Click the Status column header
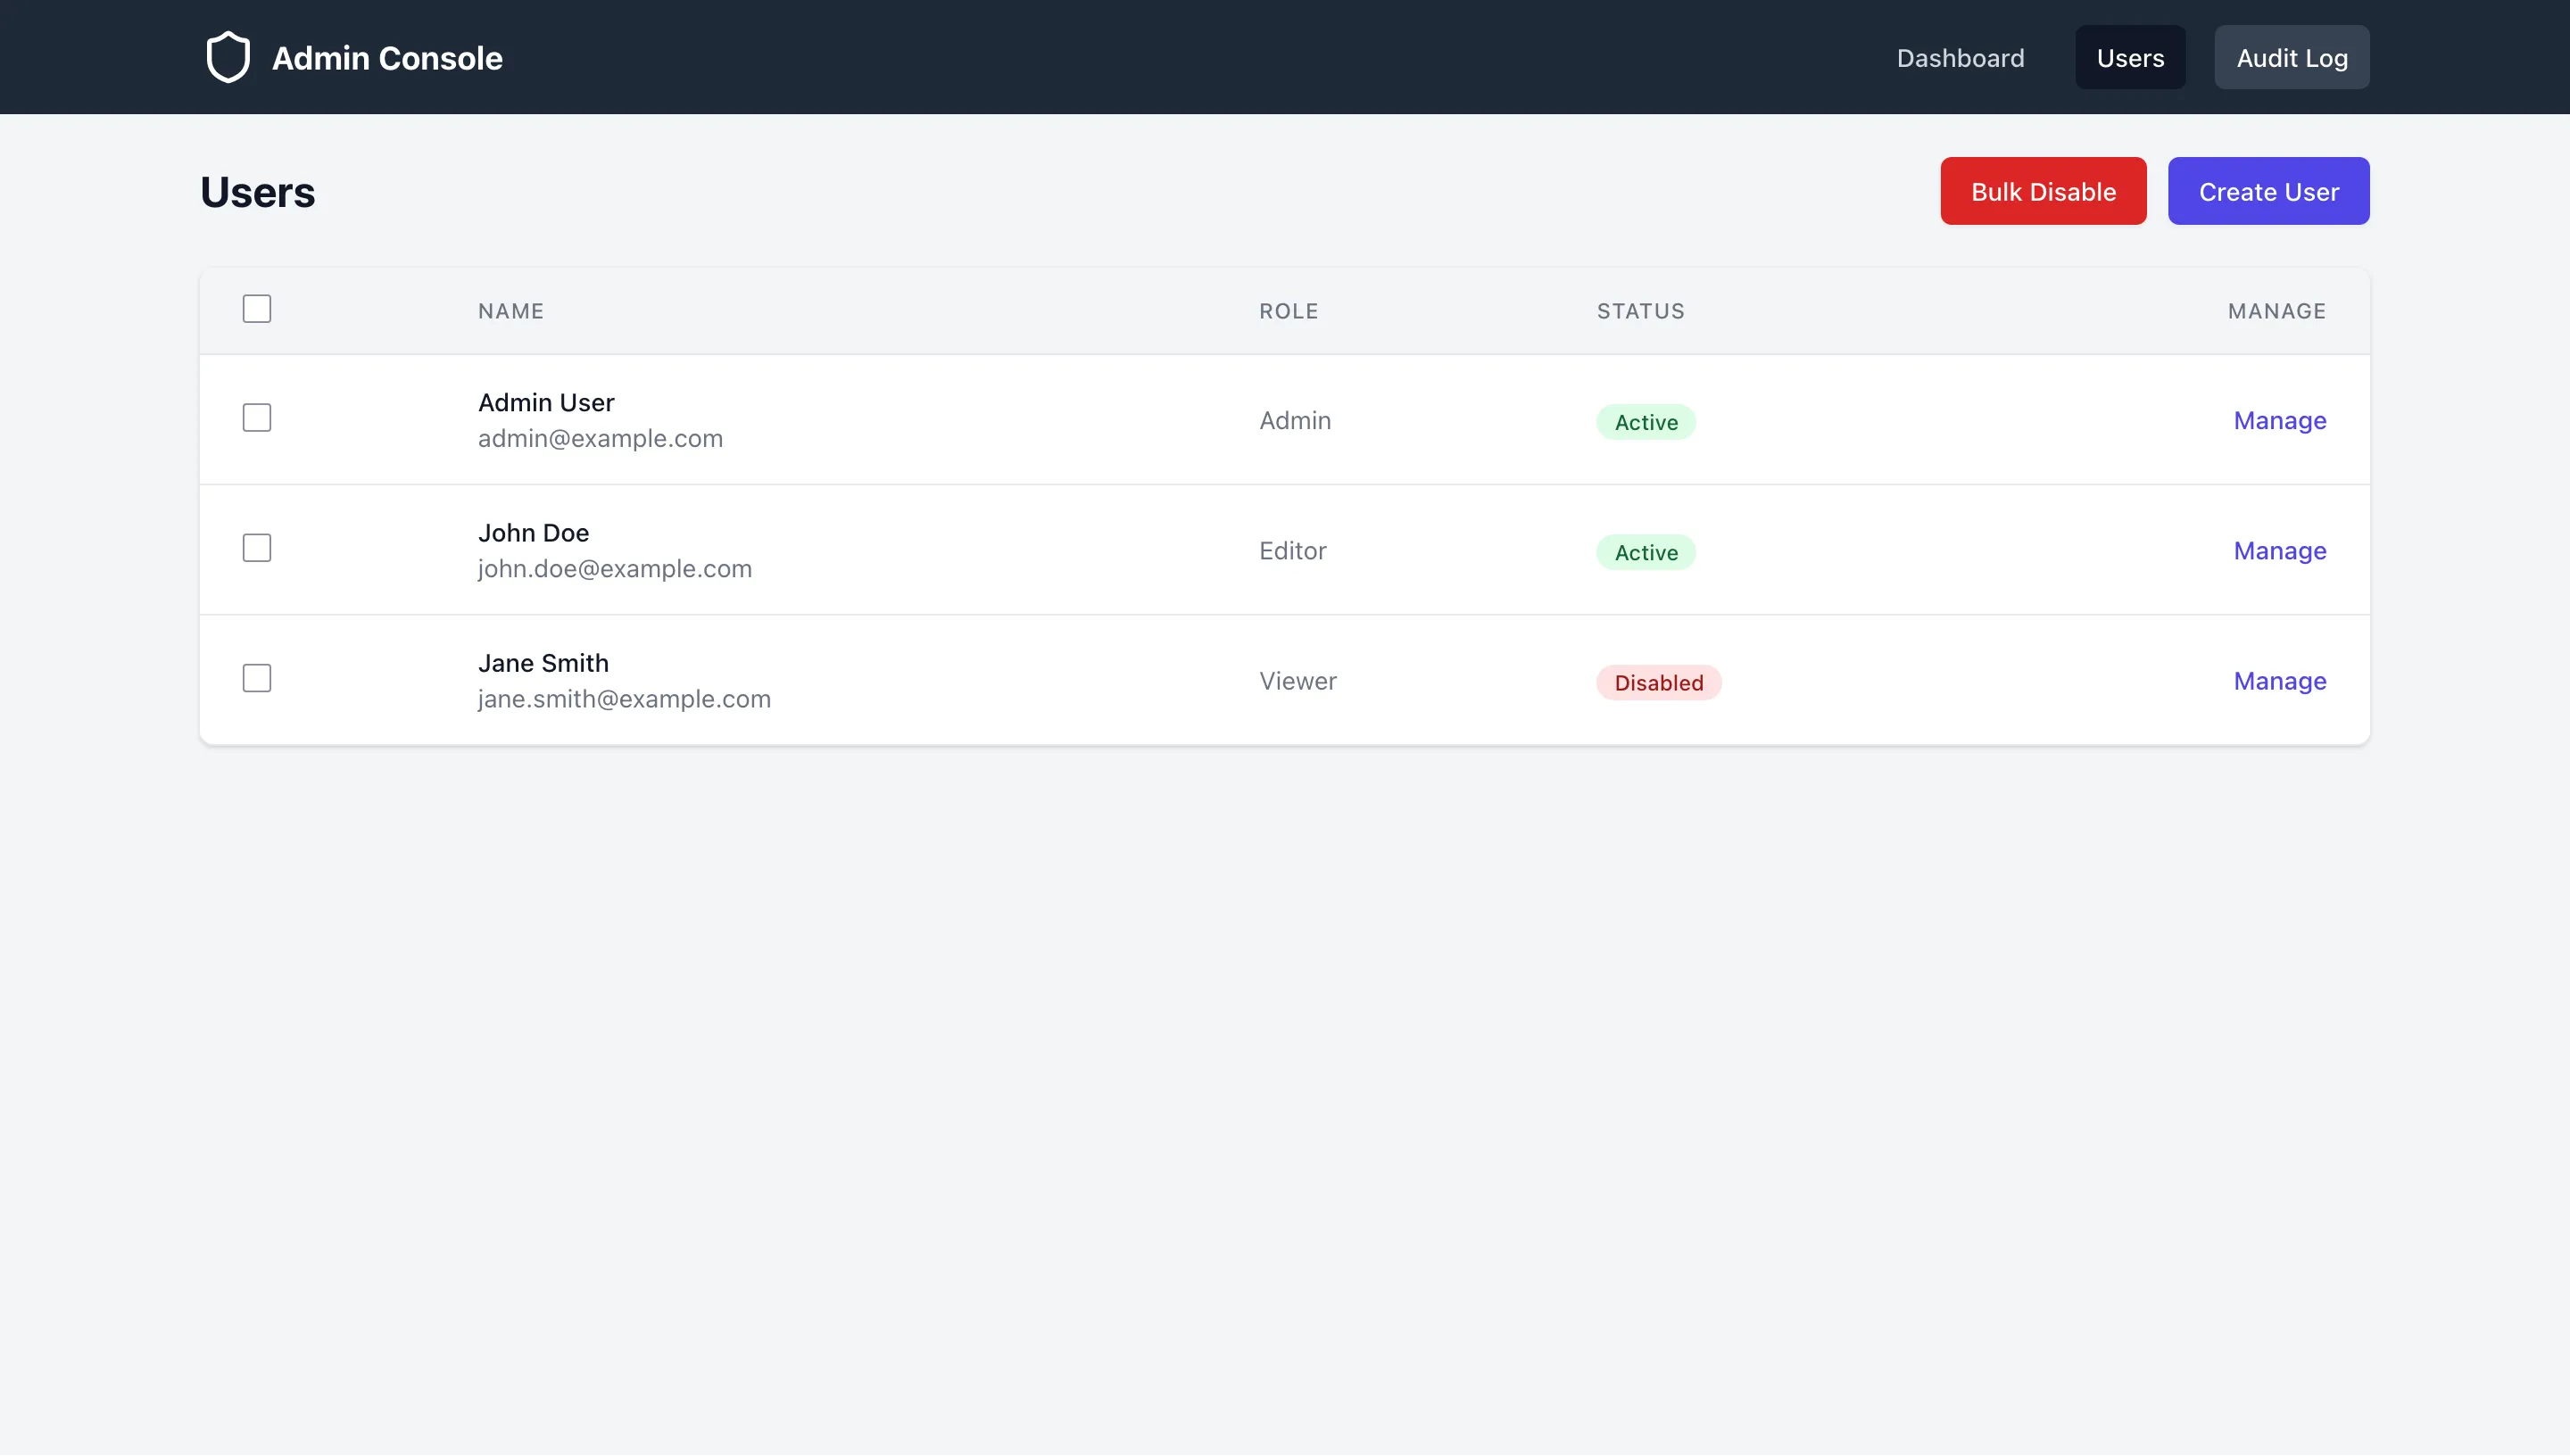The width and height of the screenshot is (2570, 1456). pyautogui.click(x=1640, y=311)
